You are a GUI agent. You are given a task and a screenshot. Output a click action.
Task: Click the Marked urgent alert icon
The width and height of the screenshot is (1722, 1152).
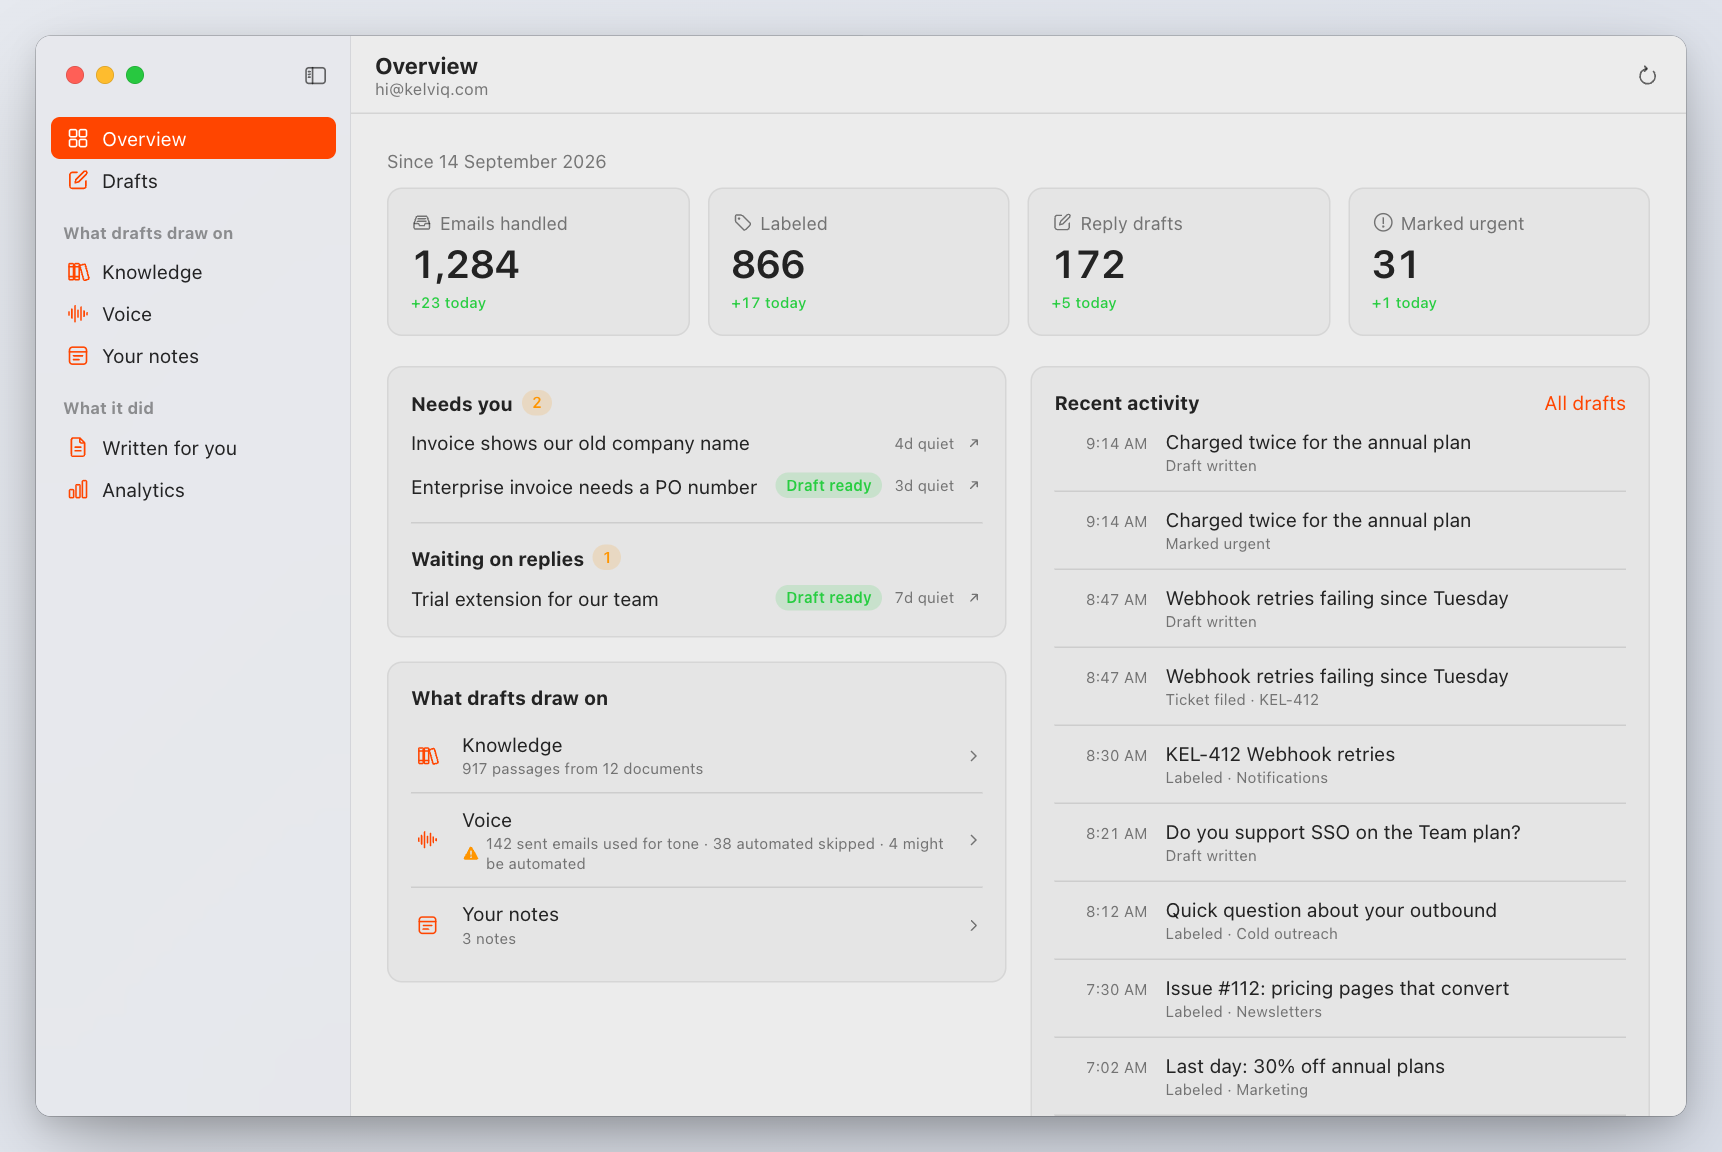pos(1383,223)
